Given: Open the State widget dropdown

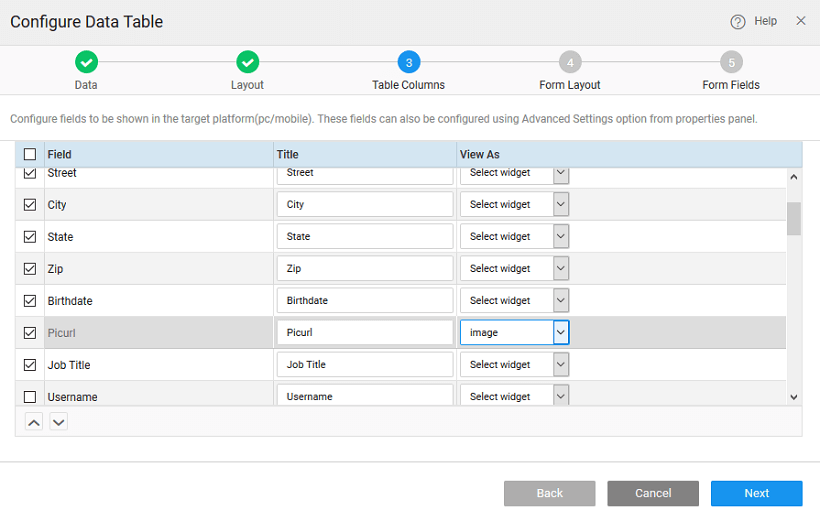Looking at the screenshot, I should click(561, 237).
